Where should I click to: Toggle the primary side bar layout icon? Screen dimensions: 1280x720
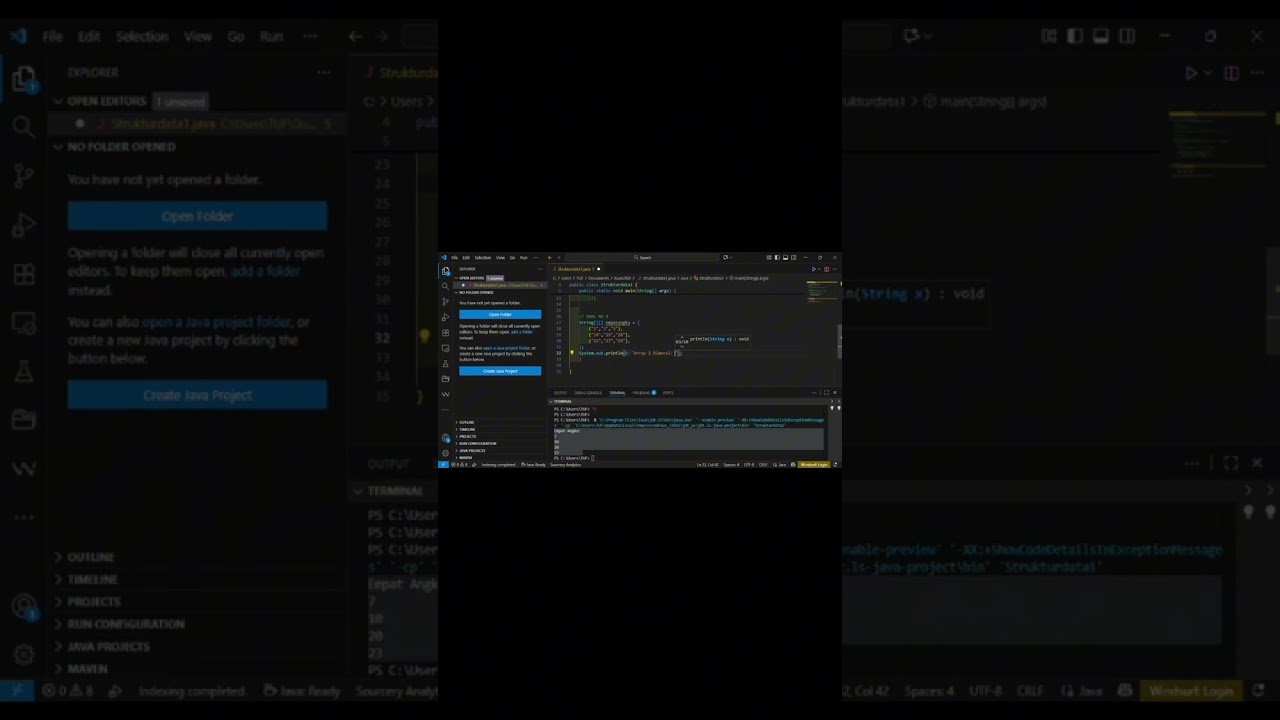click(x=777, y=258)
